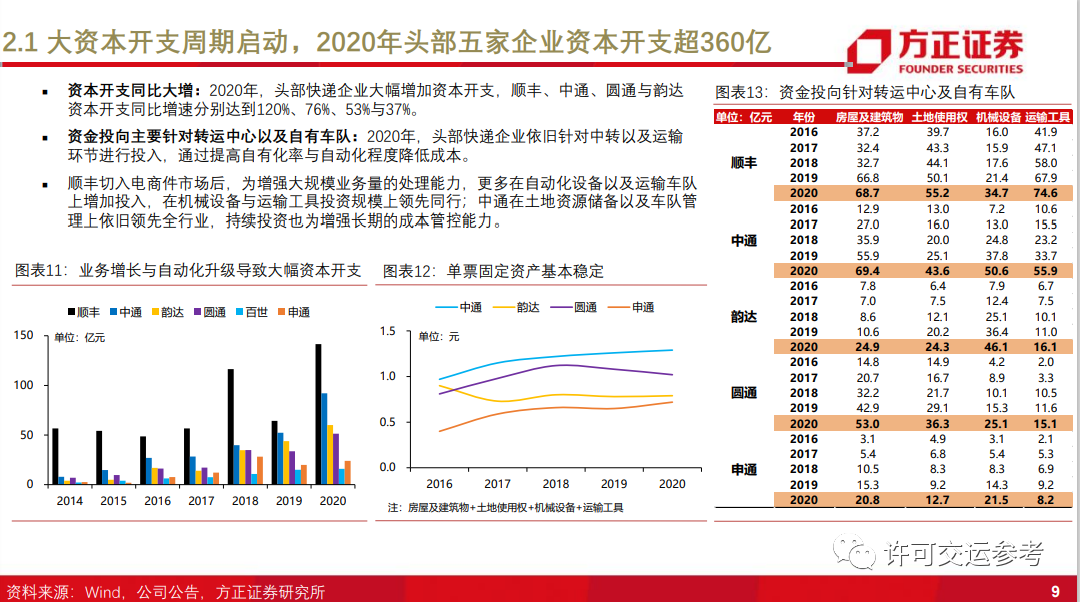Image resolution: width=1080 pixels, height=602 pixels.
Task: Click the 房屋及建筑物 column header
Action: [x=869, y=117]
